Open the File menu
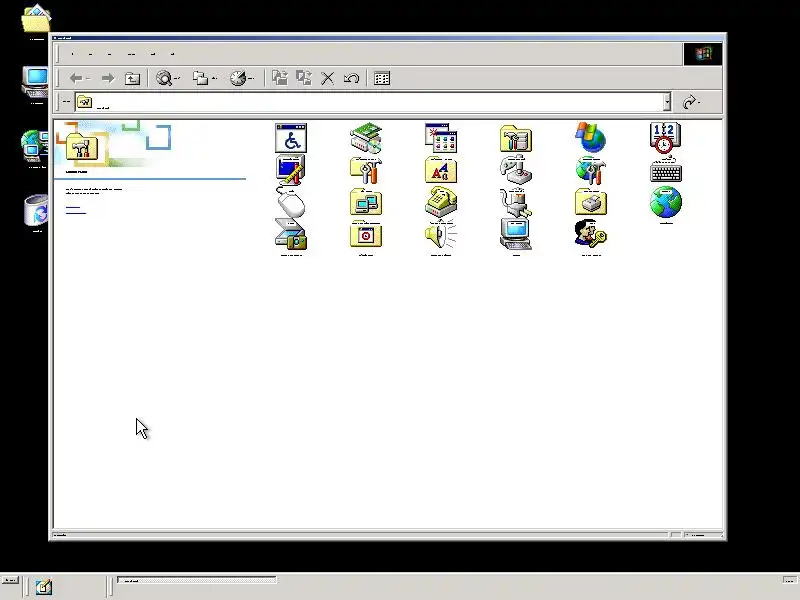The width and height of the screenshot is (800, 600). (x=72, y=54)
